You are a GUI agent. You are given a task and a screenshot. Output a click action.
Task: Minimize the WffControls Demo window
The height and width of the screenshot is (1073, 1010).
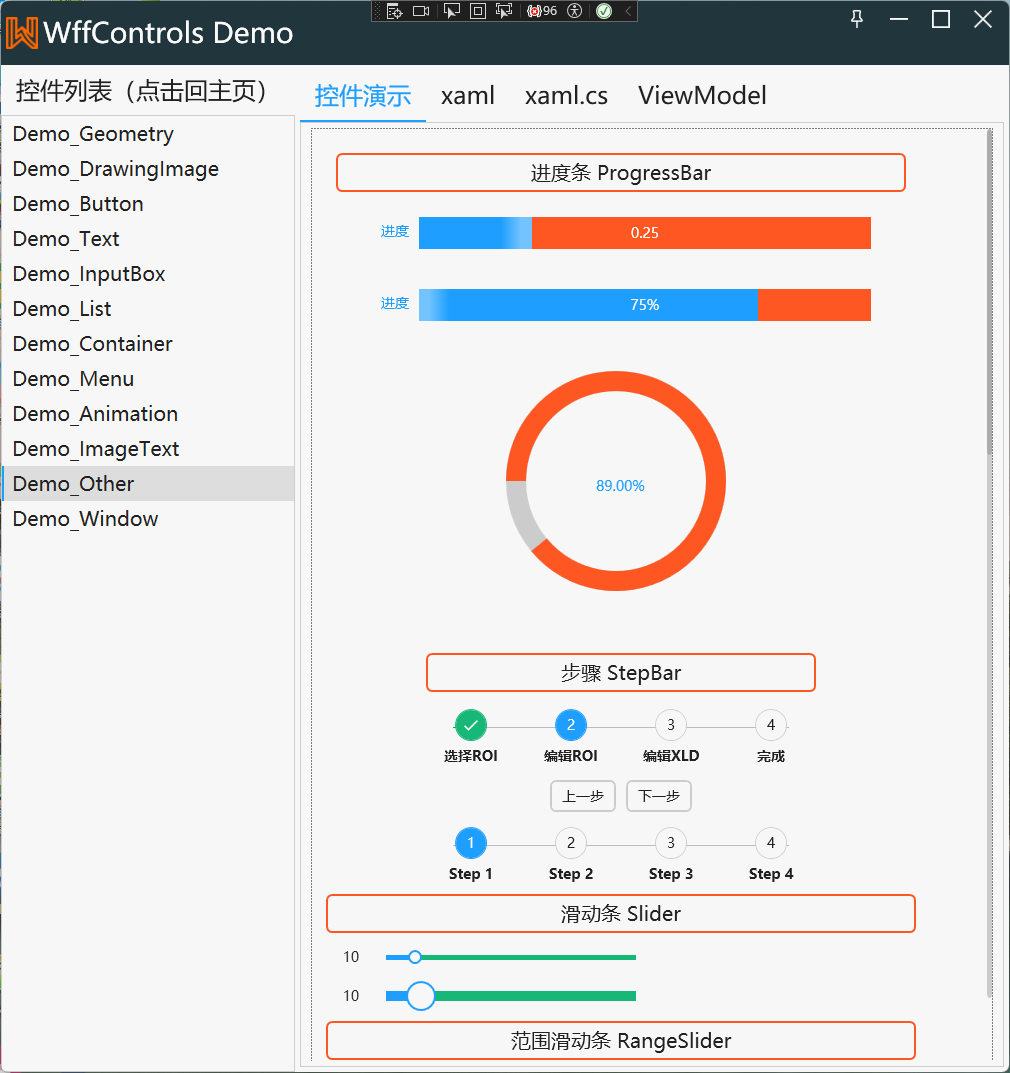898,19
